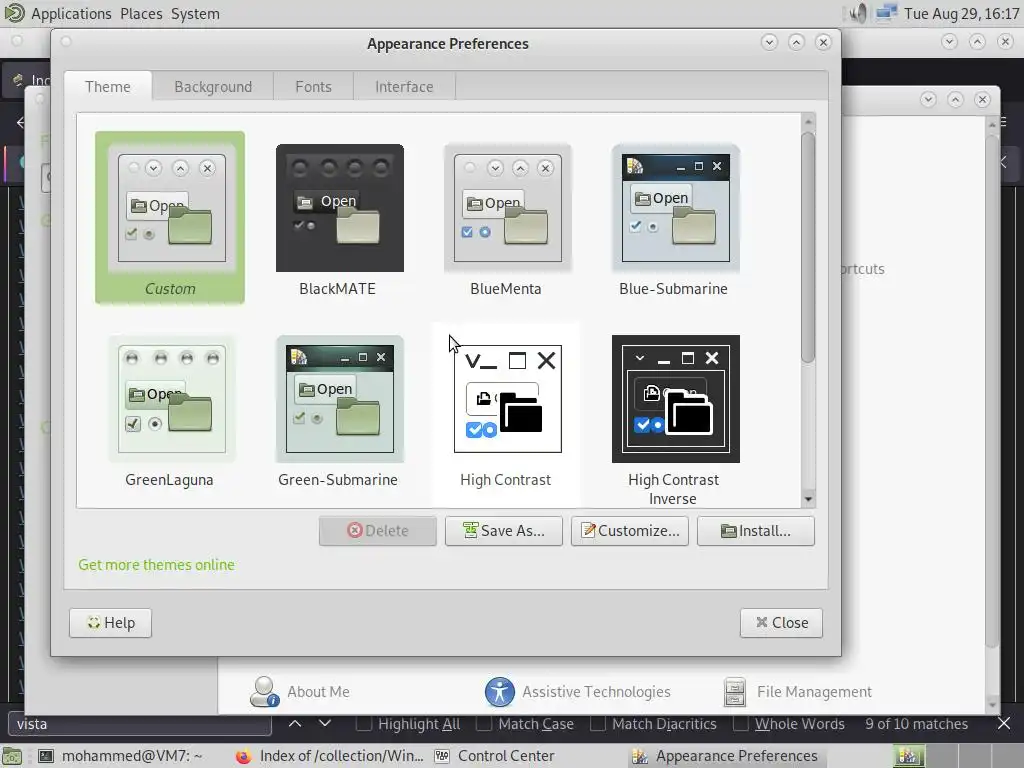
Task: Go to the Interface tab
Action: point(404,87)
